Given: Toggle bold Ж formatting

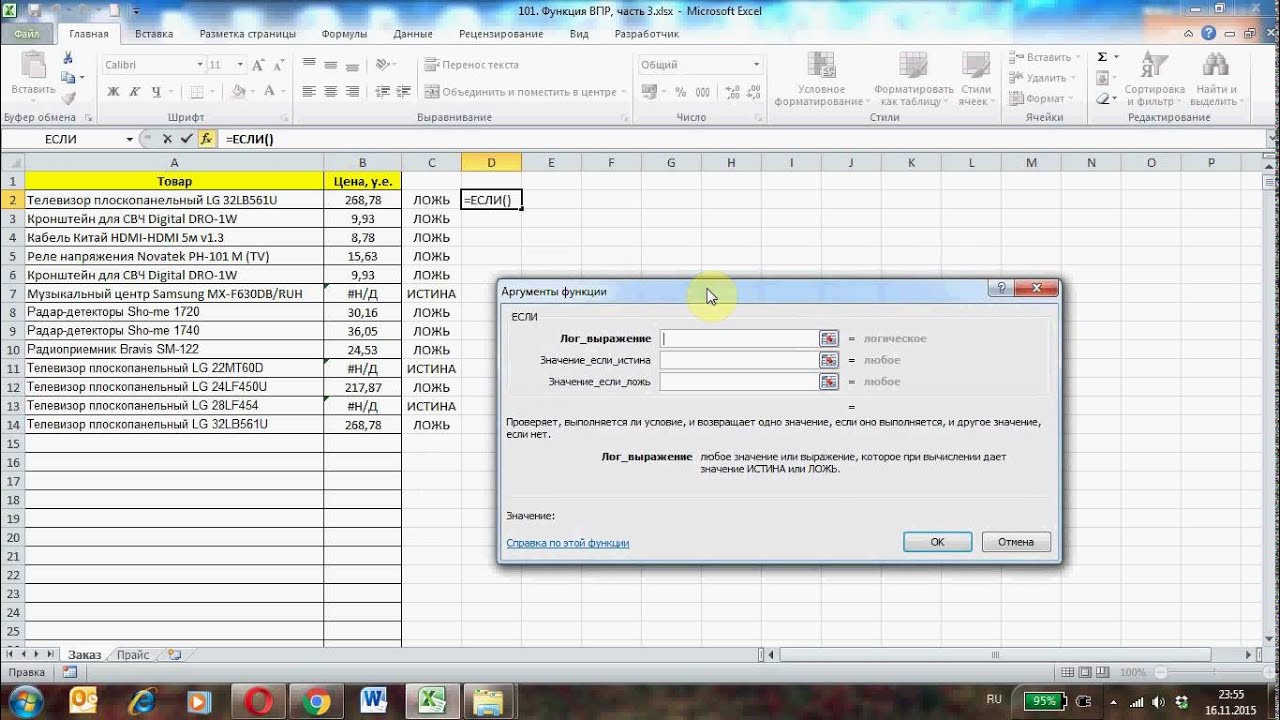Looking at the screenshot, I should click(113, 91).
